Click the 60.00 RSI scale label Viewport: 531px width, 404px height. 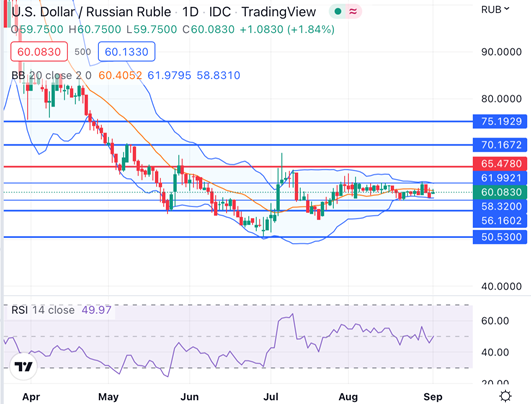tap(495, 321)
